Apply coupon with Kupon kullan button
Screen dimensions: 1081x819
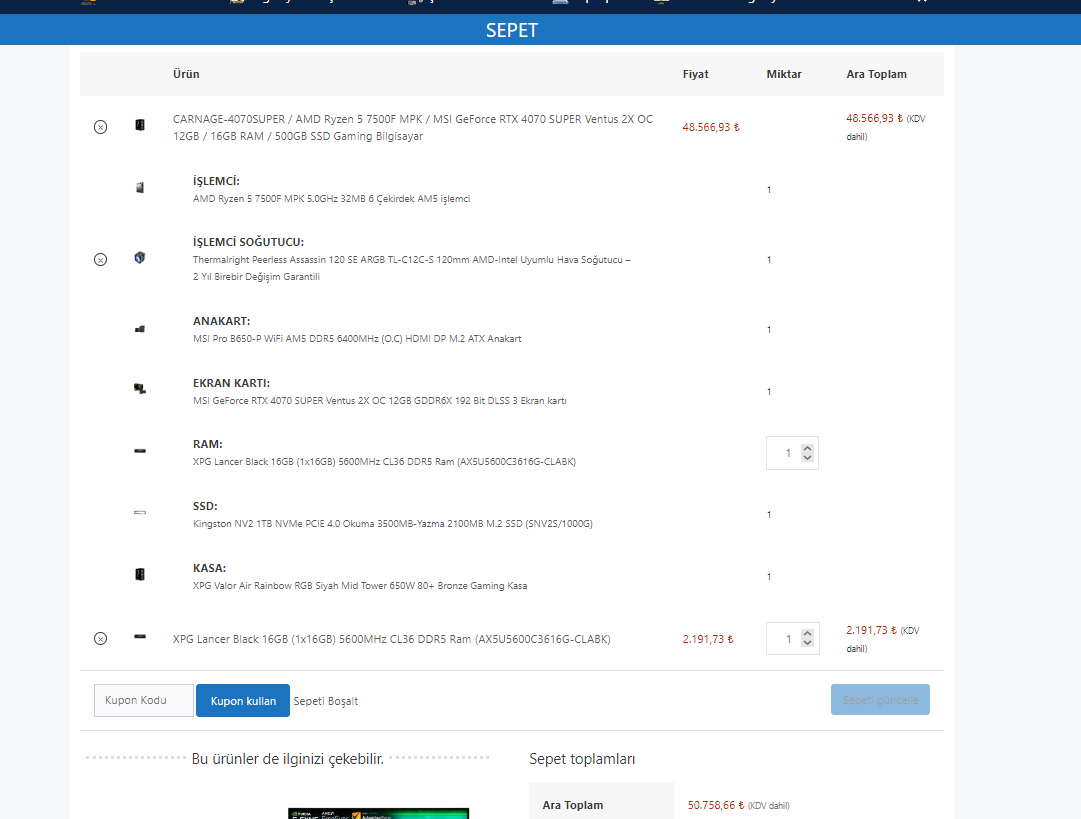[243, 700]
